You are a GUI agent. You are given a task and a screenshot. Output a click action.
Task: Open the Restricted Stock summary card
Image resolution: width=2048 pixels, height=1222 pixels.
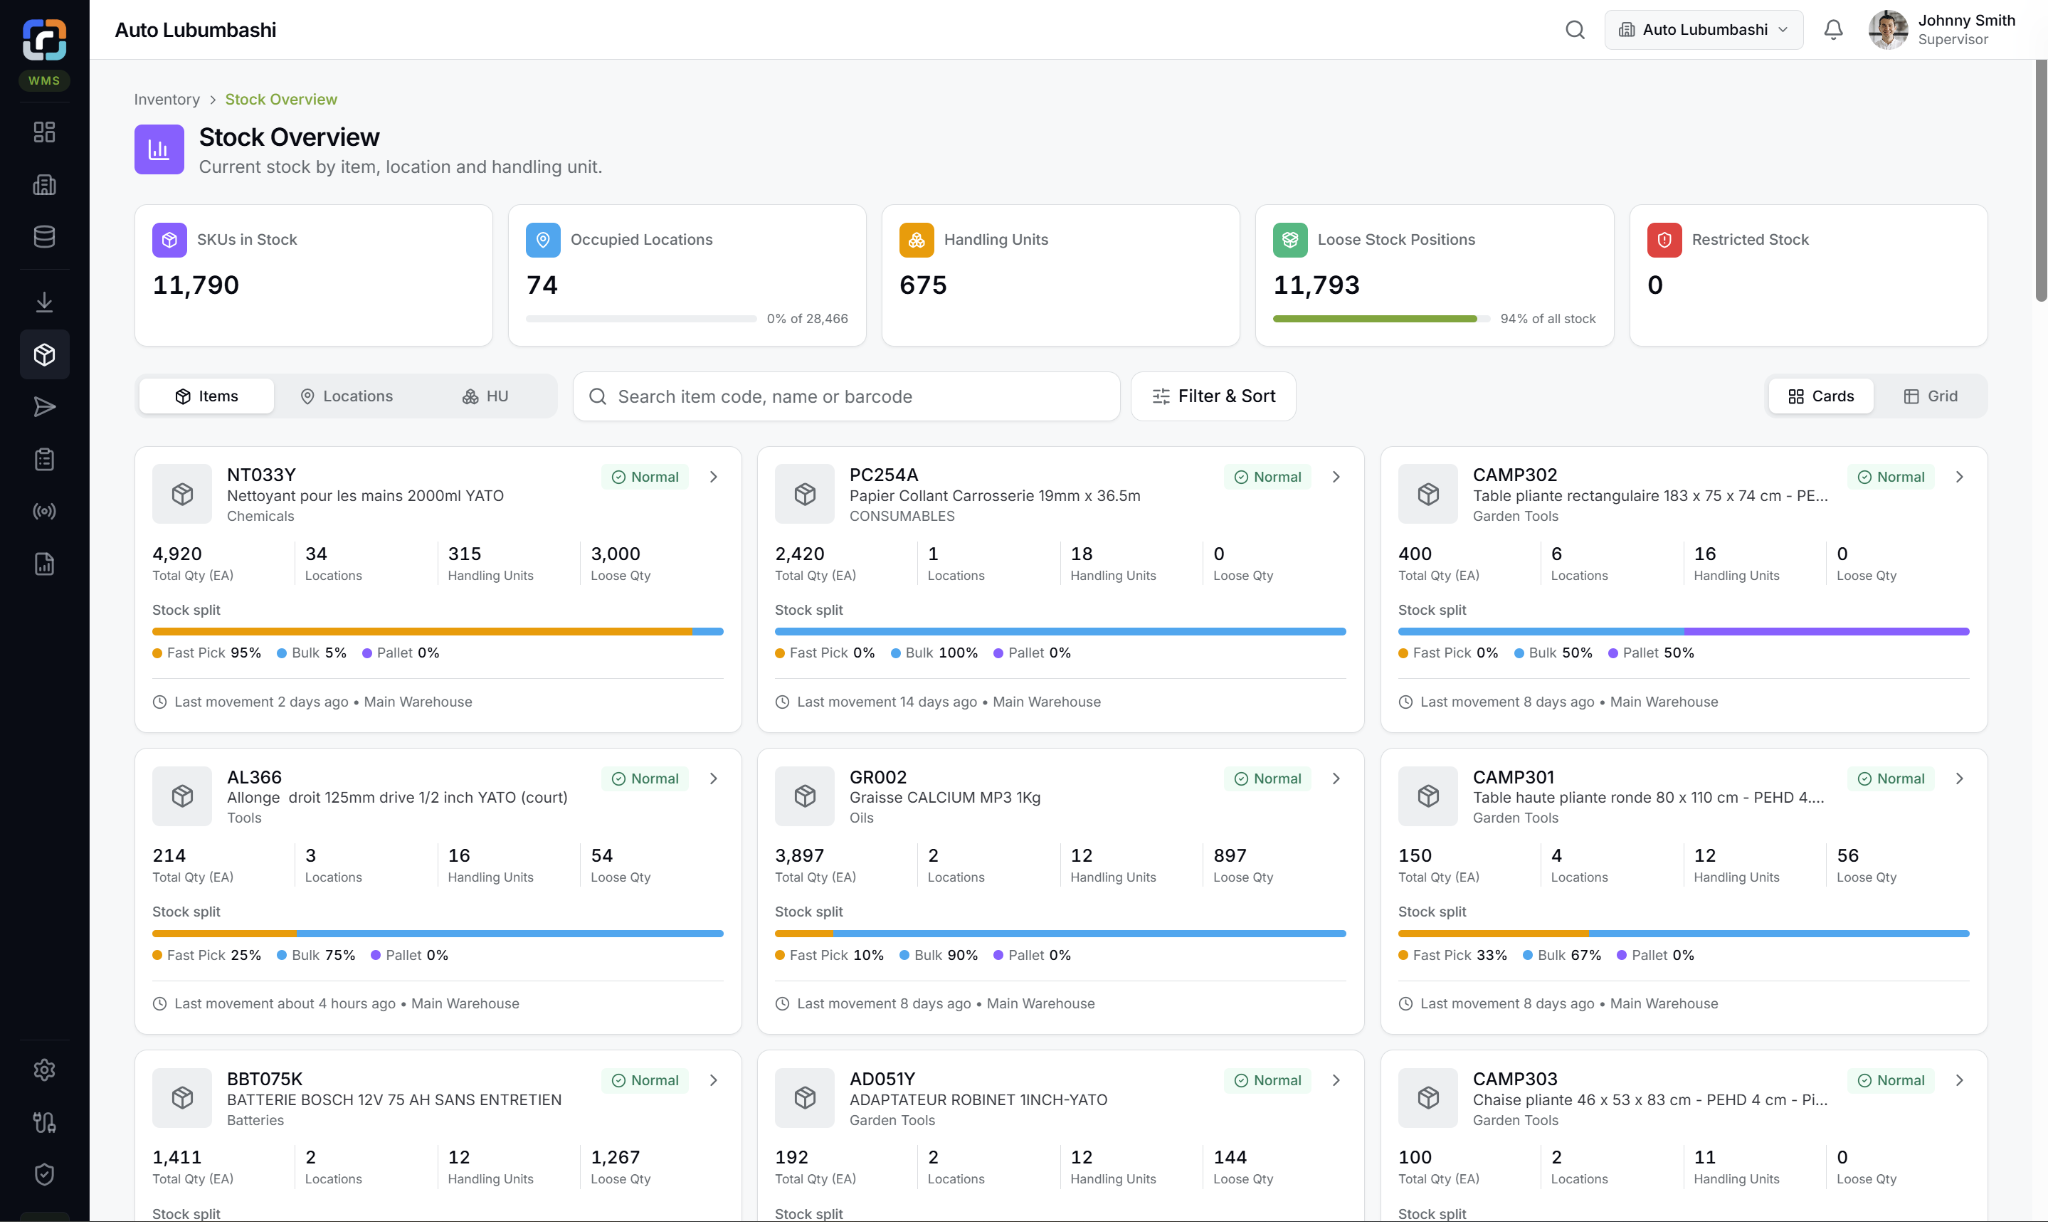[1808, 276]
